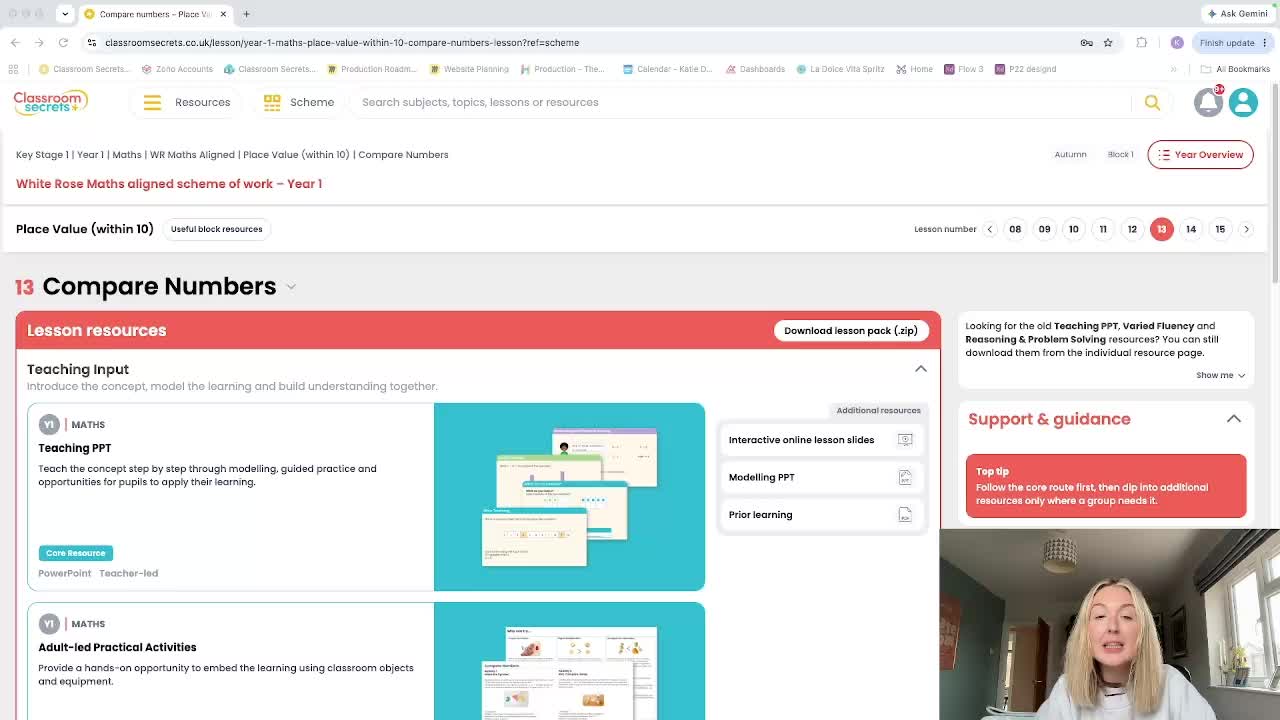Download the Modelling PPT file icon

pyautogui.click(x=905, y=477)
